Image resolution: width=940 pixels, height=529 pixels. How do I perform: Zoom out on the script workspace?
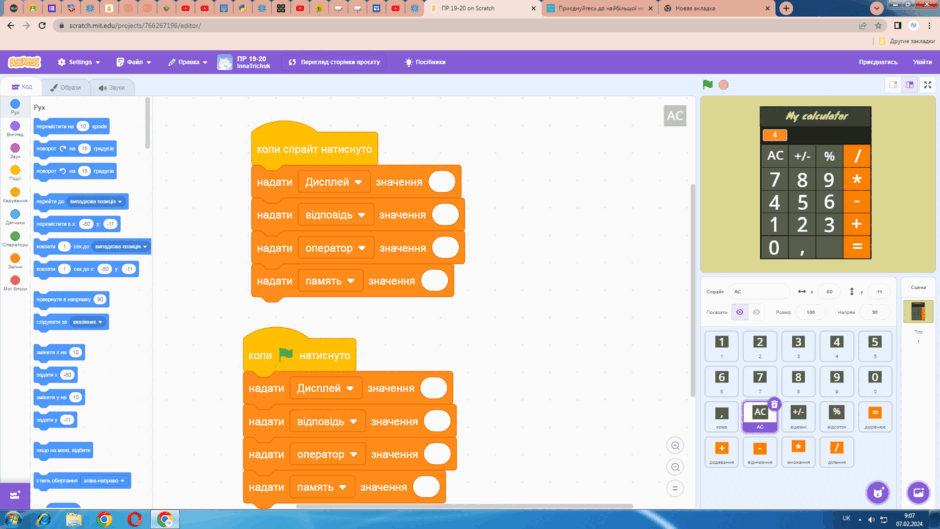coord(675,467)
